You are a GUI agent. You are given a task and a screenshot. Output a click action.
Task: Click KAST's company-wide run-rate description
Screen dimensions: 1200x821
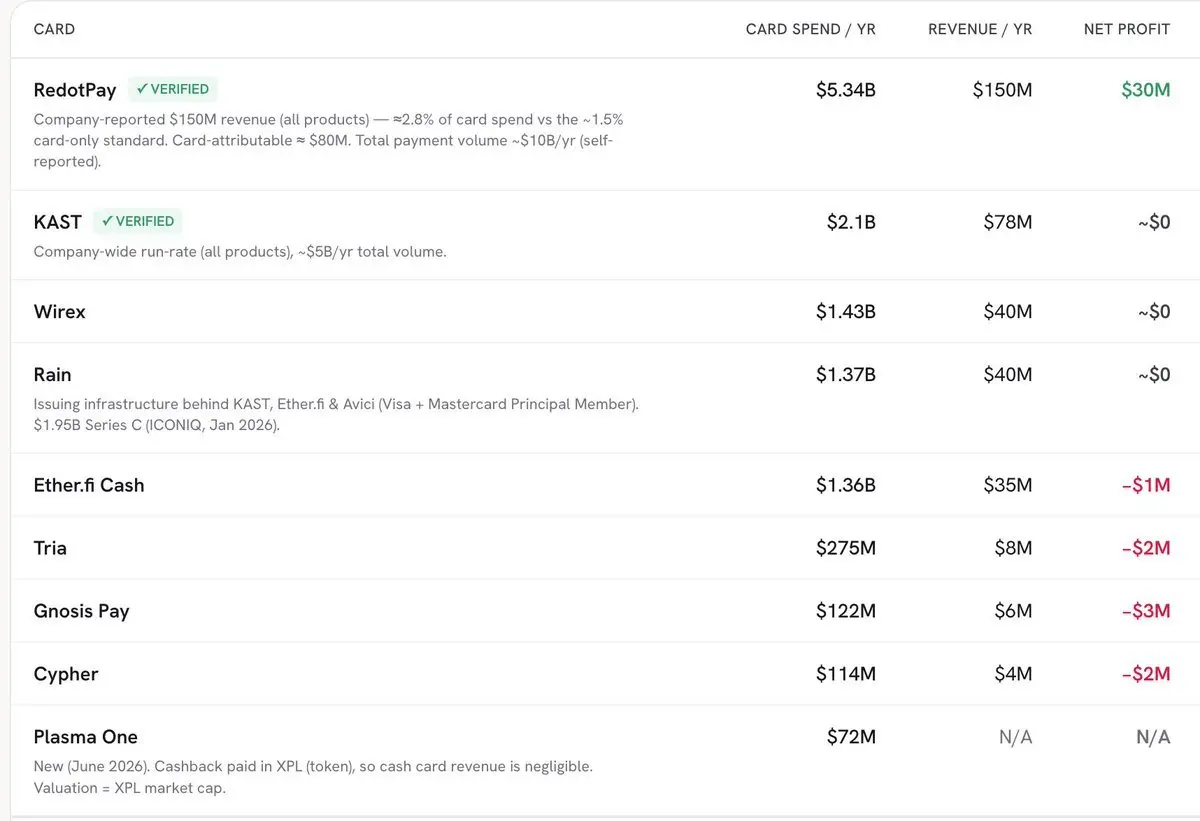240,252
